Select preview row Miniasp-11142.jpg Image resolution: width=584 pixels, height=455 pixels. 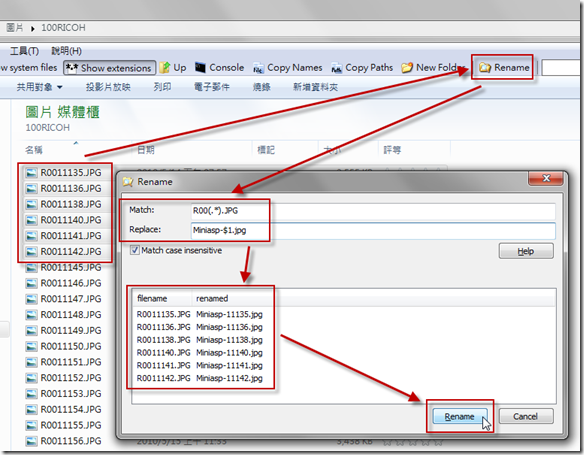[x=229, y=378]
